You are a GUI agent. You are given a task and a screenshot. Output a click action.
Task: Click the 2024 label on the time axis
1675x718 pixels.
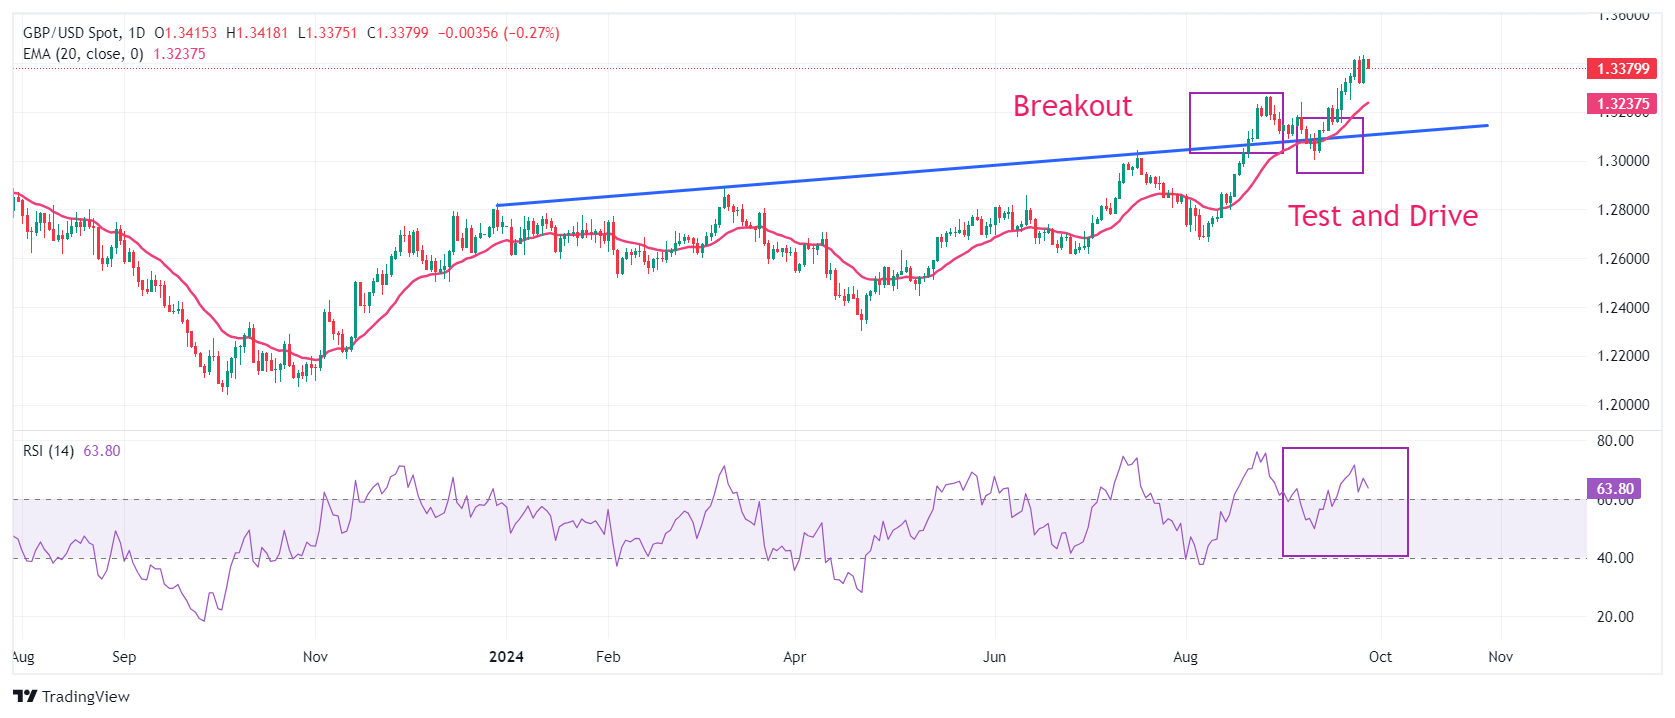click(506, 657)
